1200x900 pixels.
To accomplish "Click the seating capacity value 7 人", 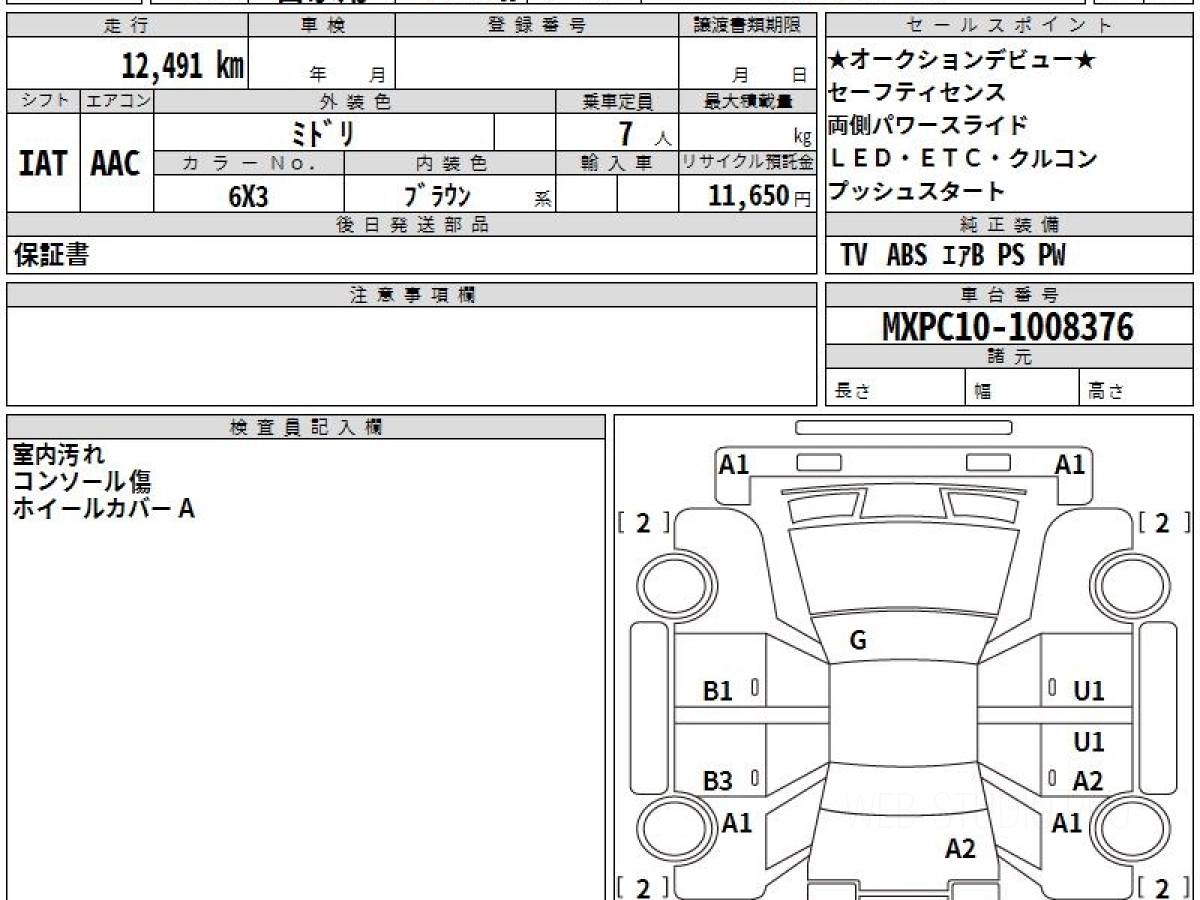I will click(644, 132).
